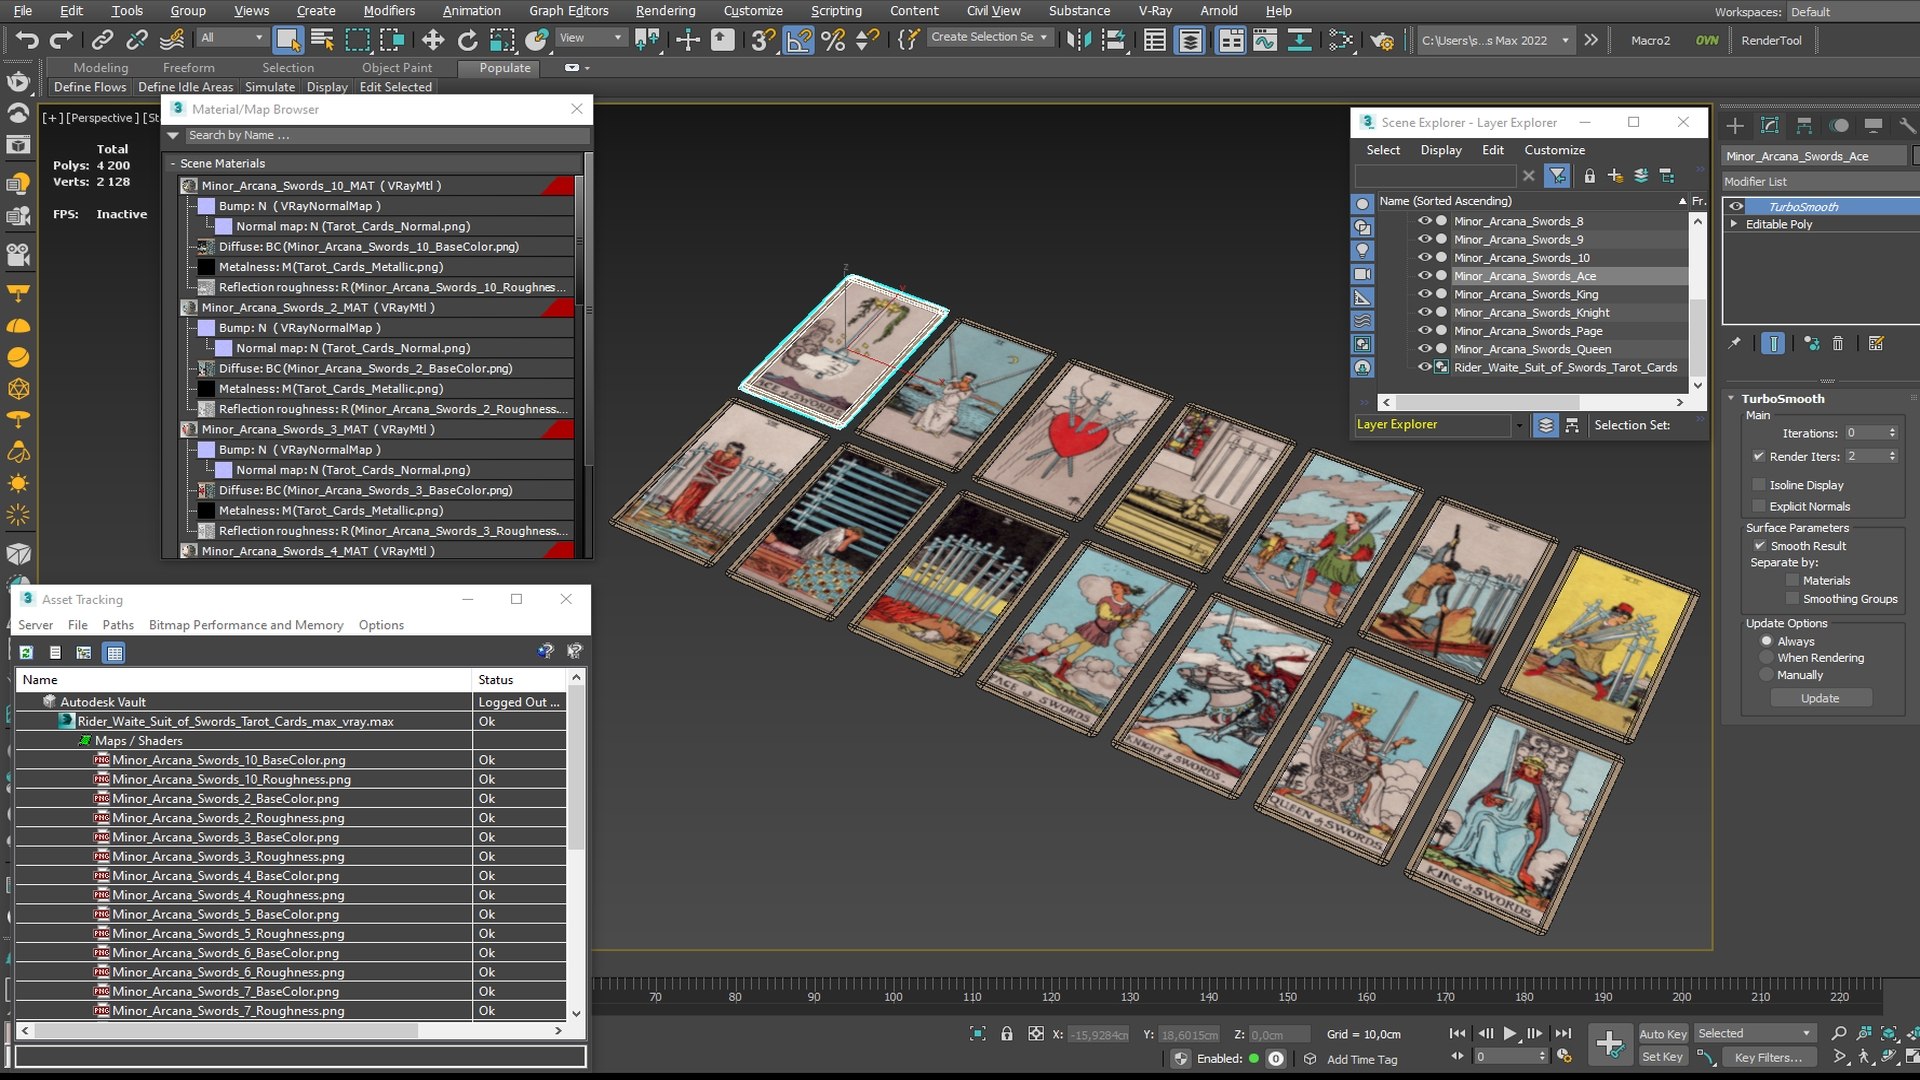Image resolution: width=1920 pixels, height=1080 pixels.
Task: Click table view icon in Asset Tracking
Action: (115, 652)
